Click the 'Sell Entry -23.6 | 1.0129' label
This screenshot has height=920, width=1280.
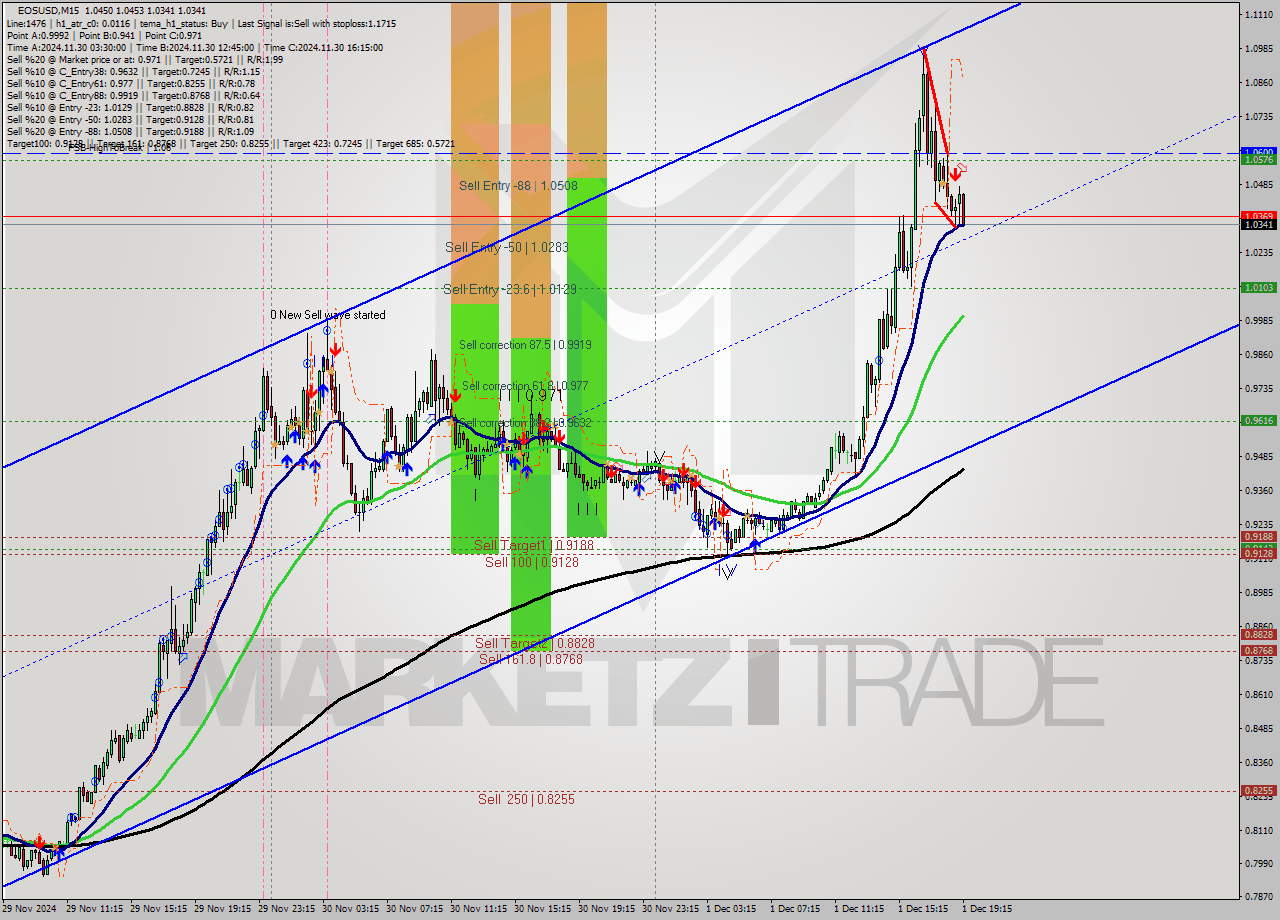(511, 289)
